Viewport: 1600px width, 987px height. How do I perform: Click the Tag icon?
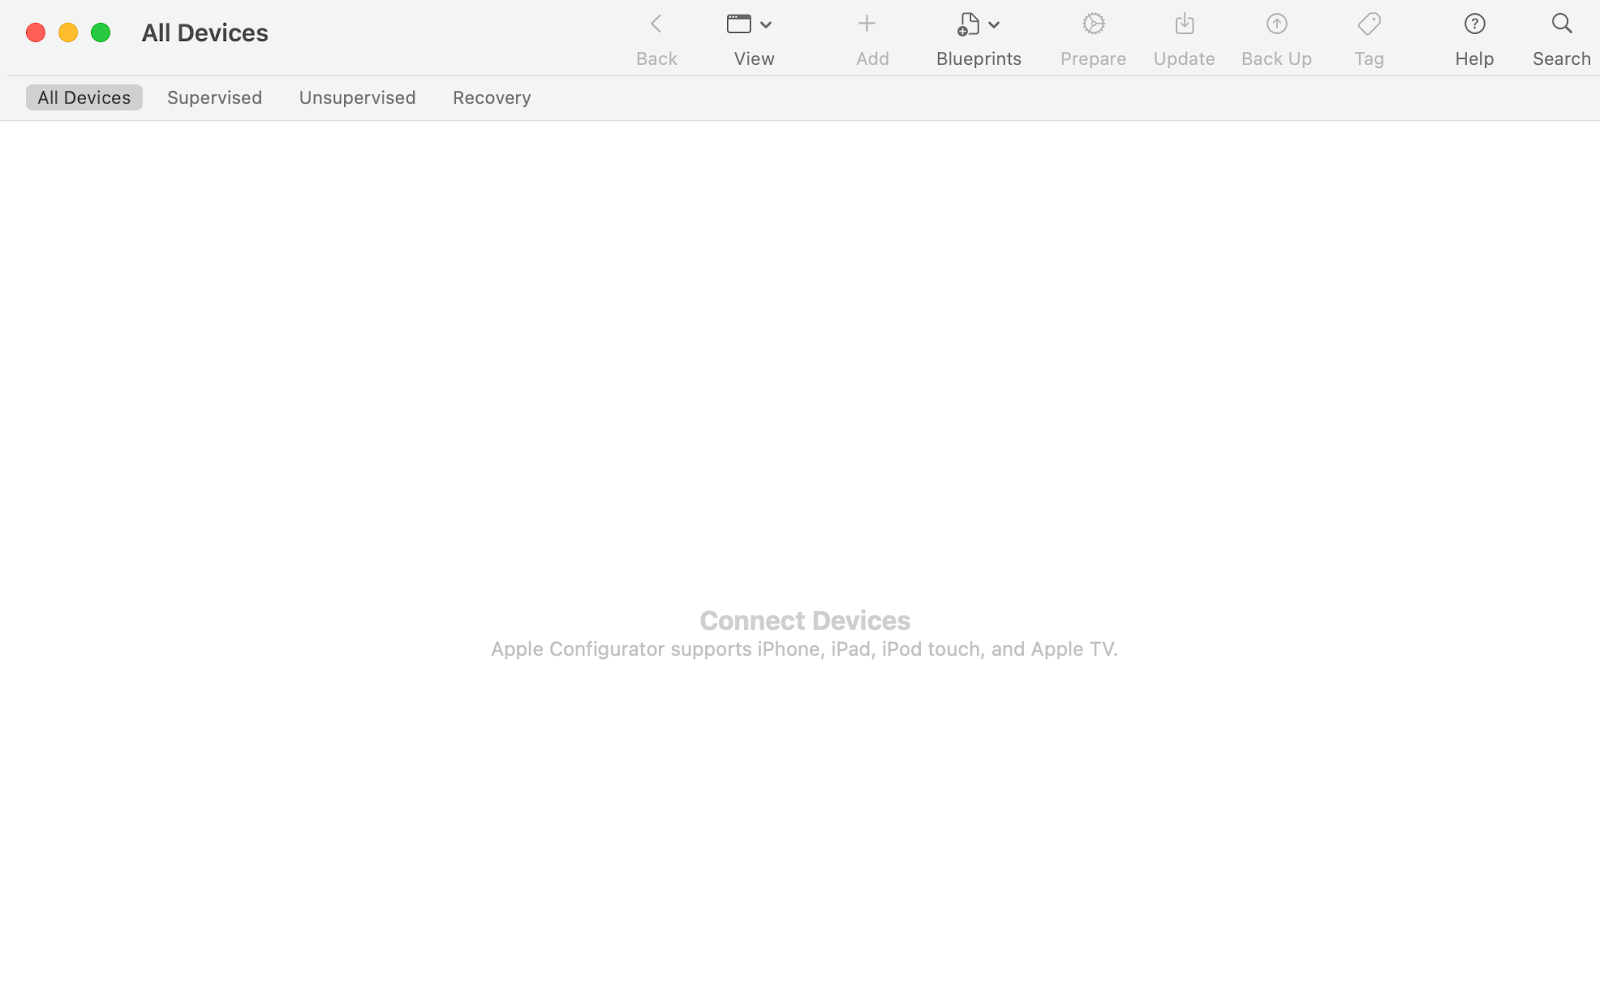(x=1369, y=23)
